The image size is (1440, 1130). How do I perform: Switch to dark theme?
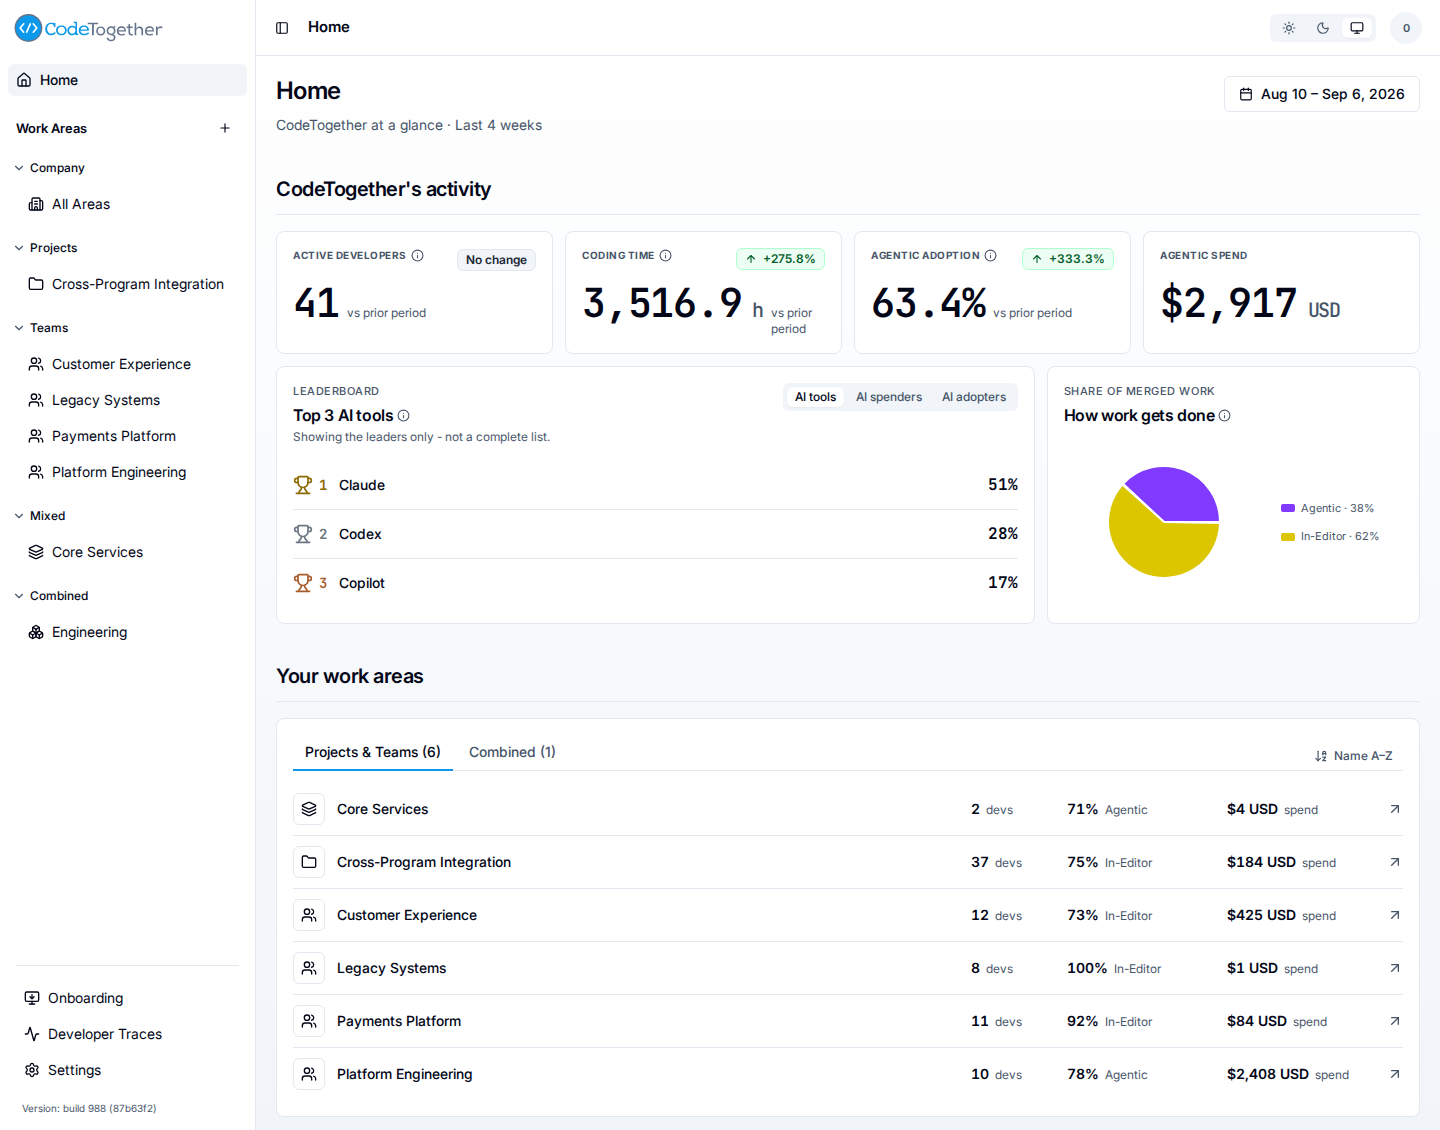(x=1323, y=28)
